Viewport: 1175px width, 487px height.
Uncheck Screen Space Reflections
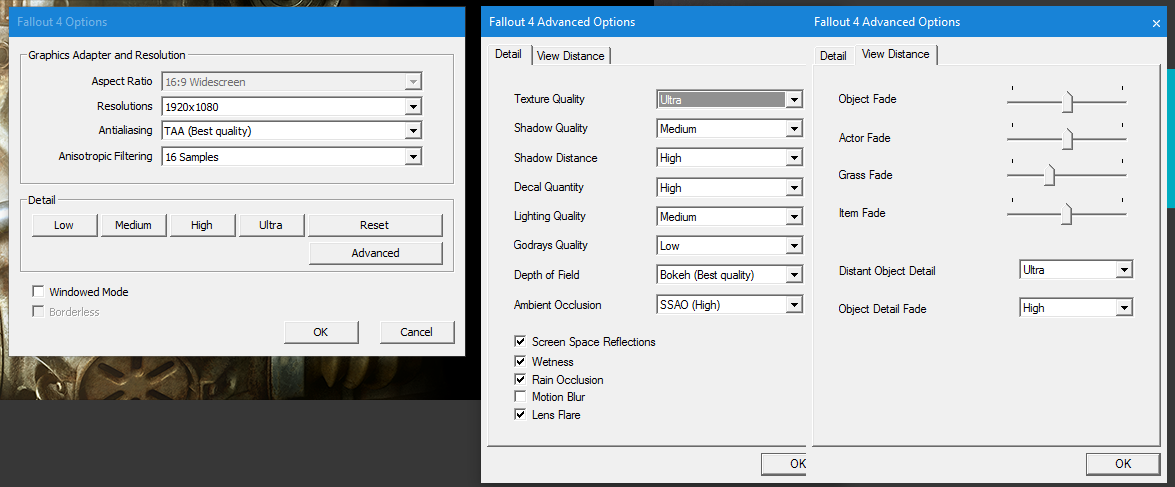click(x=520, y=342)
